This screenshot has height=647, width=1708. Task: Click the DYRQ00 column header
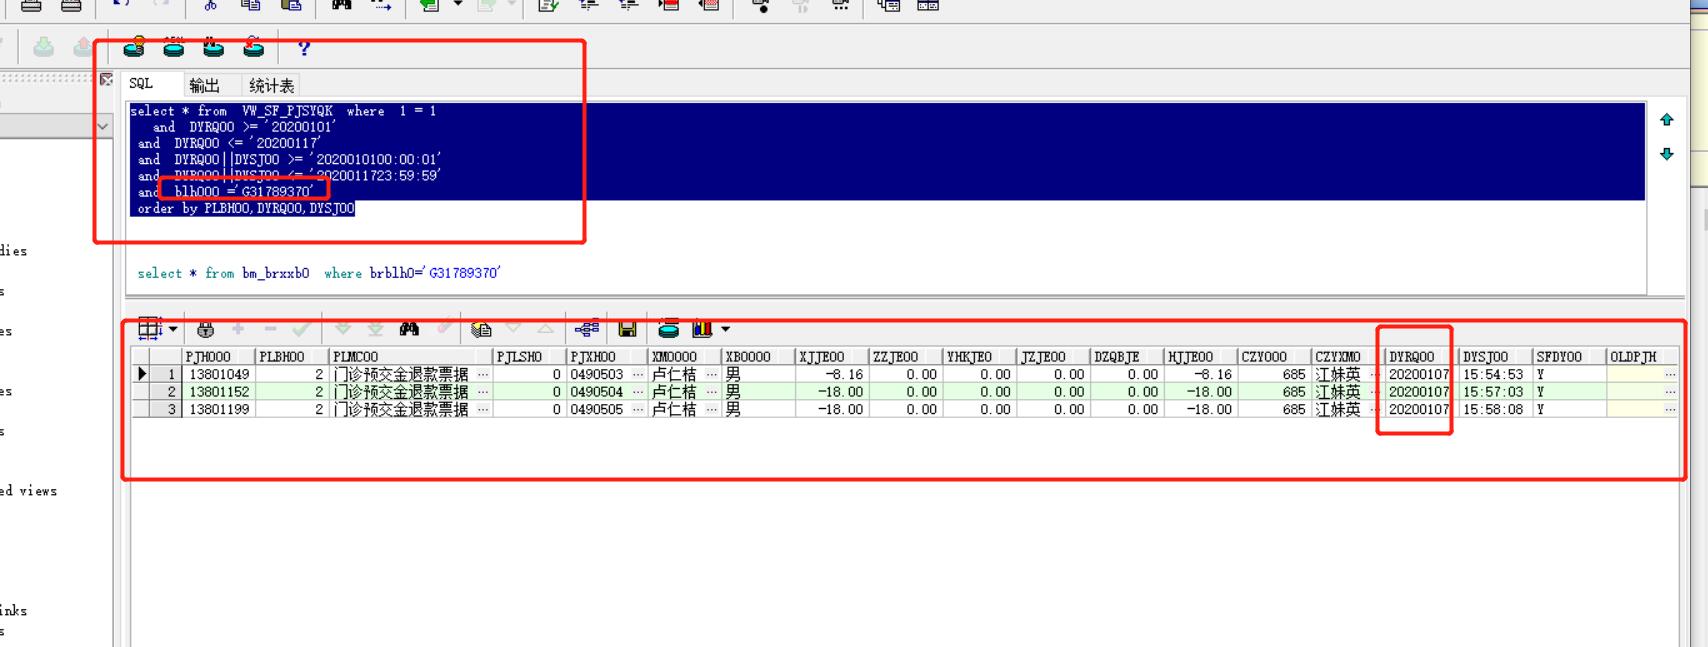[x=1421, y=356]
